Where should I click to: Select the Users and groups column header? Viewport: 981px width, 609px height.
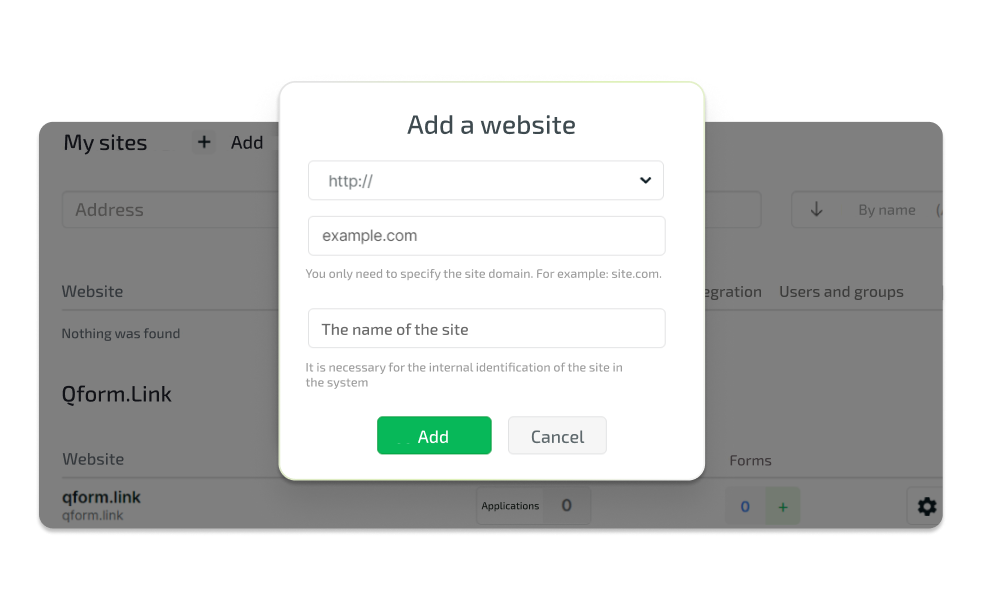841,292
